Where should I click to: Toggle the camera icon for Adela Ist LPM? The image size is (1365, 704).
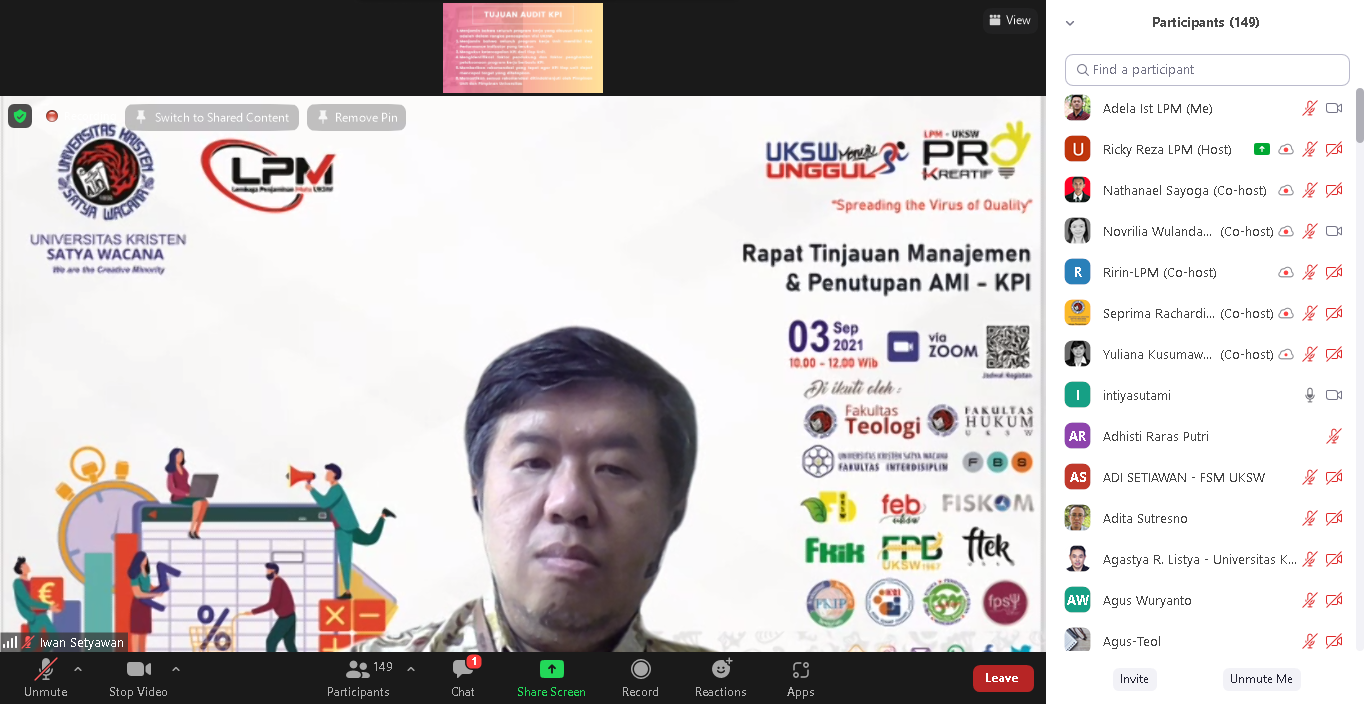[1333, 108]
